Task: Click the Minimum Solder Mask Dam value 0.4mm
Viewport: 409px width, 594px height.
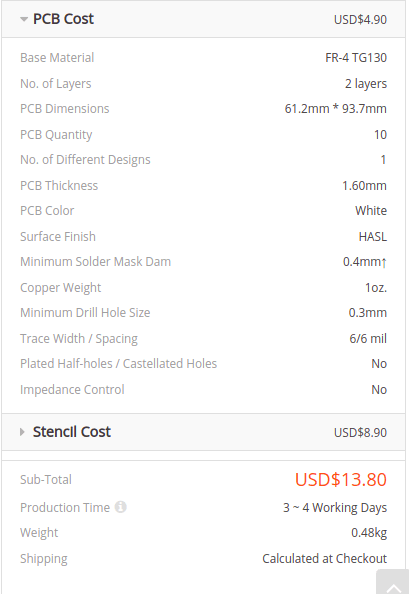Action: pos(365,262)
